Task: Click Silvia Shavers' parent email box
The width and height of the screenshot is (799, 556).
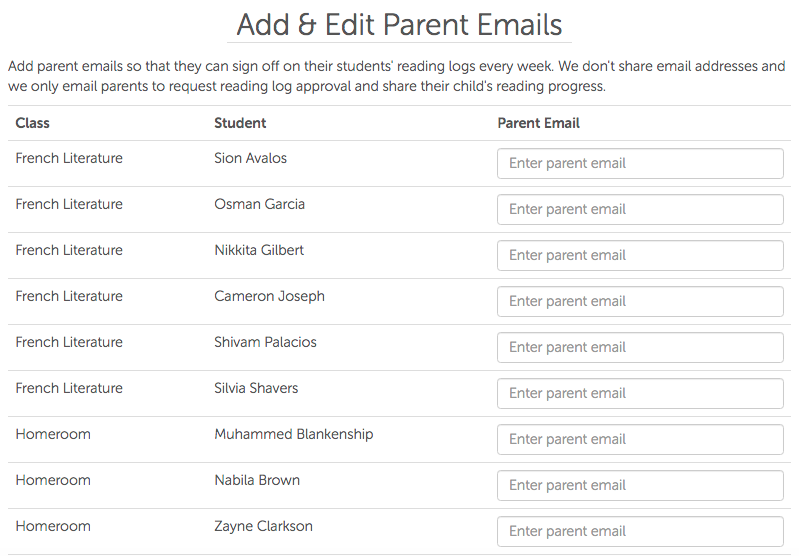Action: (x=640, y=393)
